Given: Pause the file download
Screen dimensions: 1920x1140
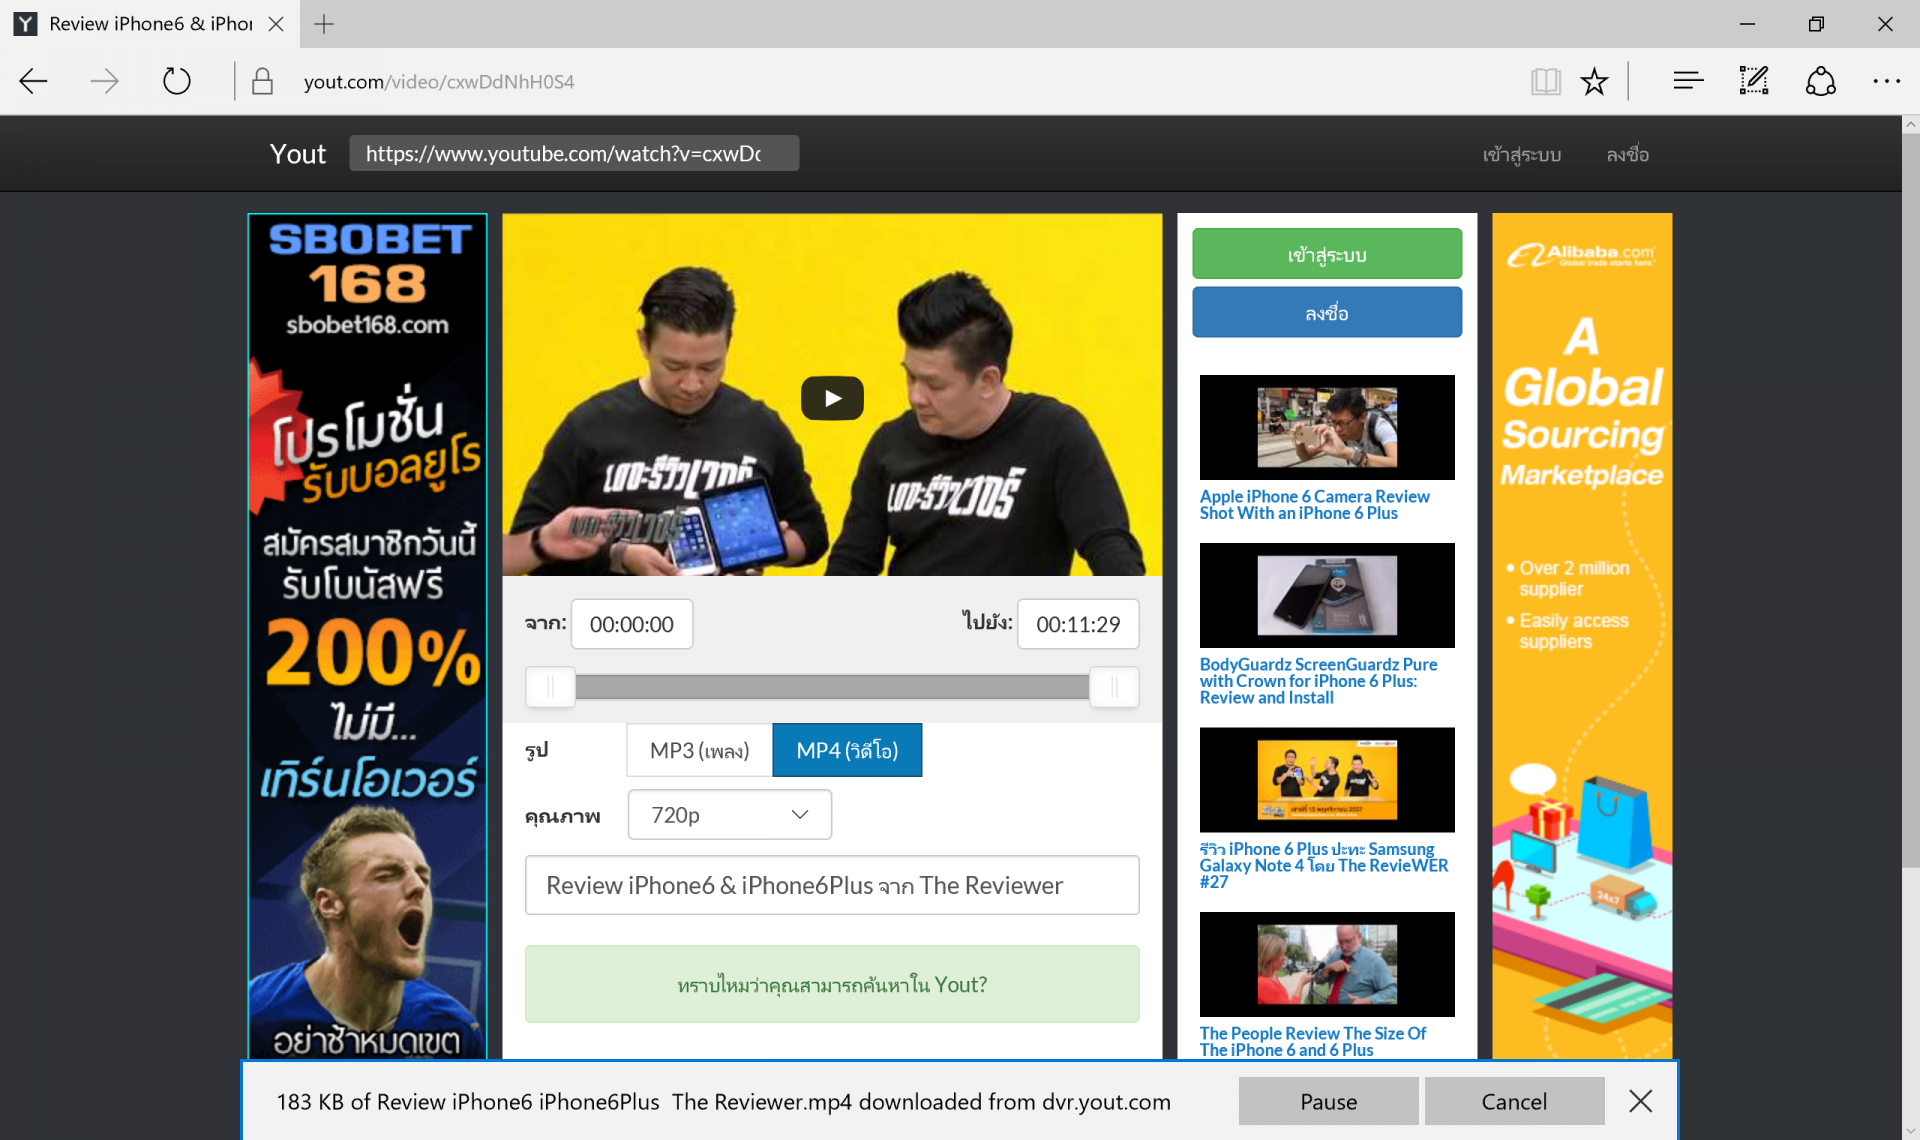Looking at the screenshot, I should point(1328,1101).
